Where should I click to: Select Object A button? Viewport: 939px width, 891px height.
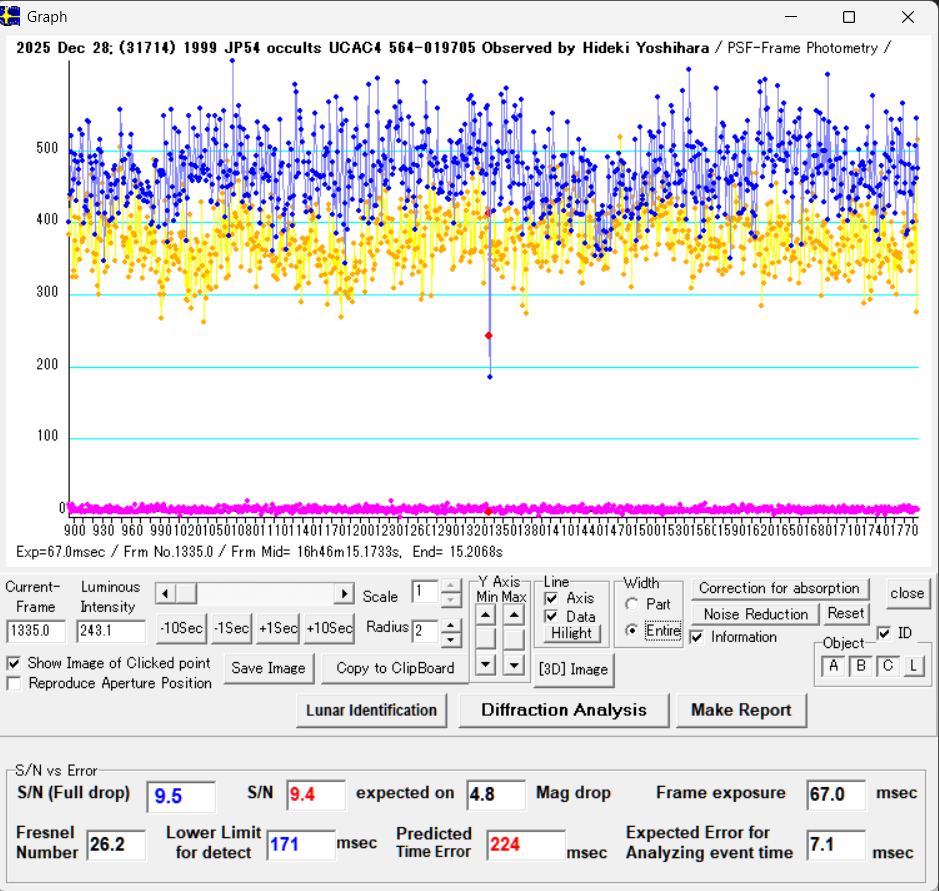834,666
